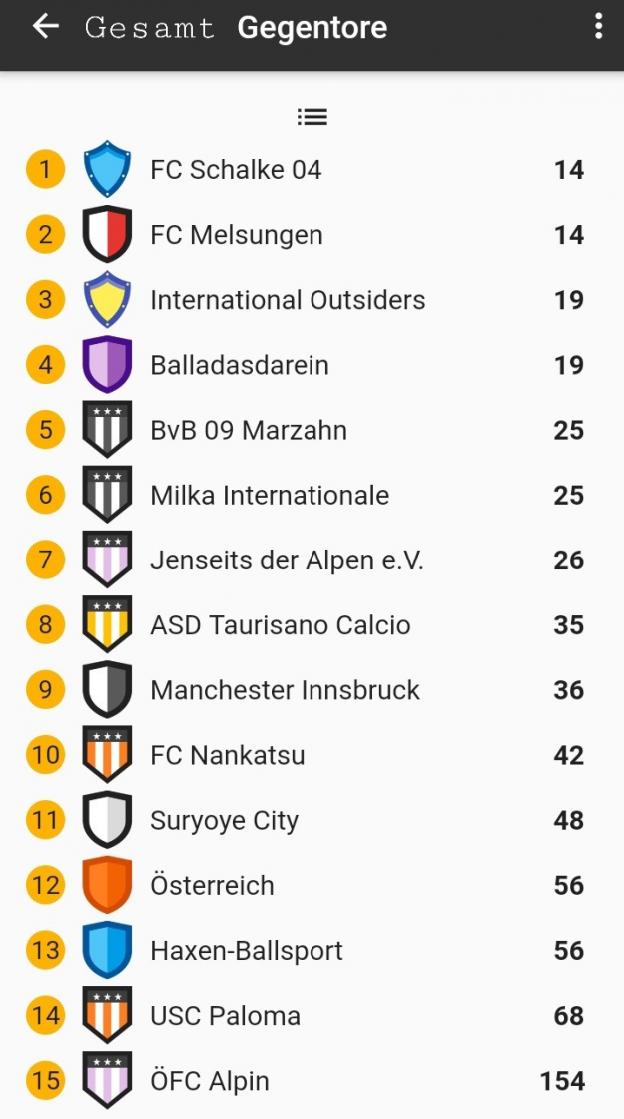624x1119 pixels.
Task: Open Milka Internationale team entry
Action: coord(269,495)
